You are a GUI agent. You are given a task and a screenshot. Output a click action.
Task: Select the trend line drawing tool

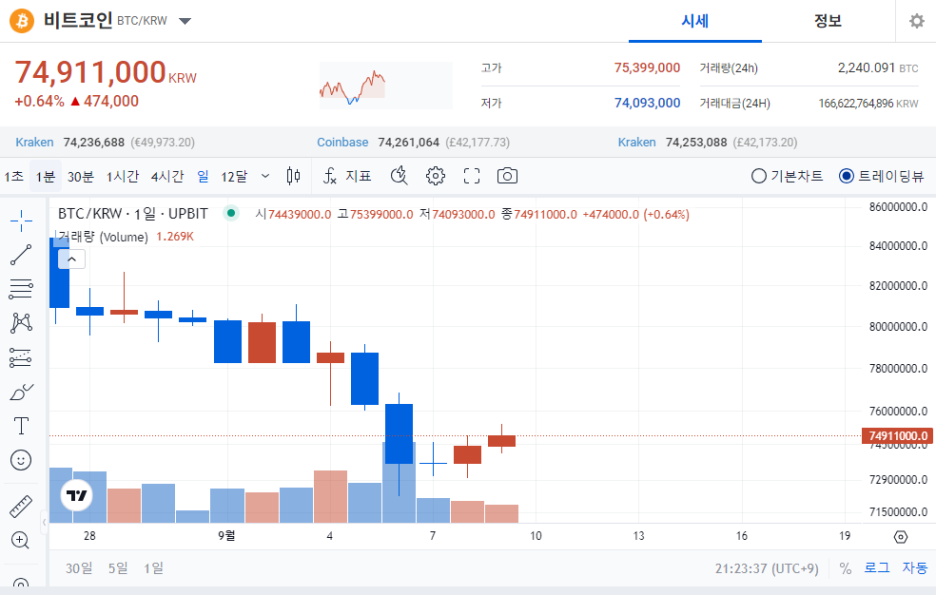tap(21, 255)
